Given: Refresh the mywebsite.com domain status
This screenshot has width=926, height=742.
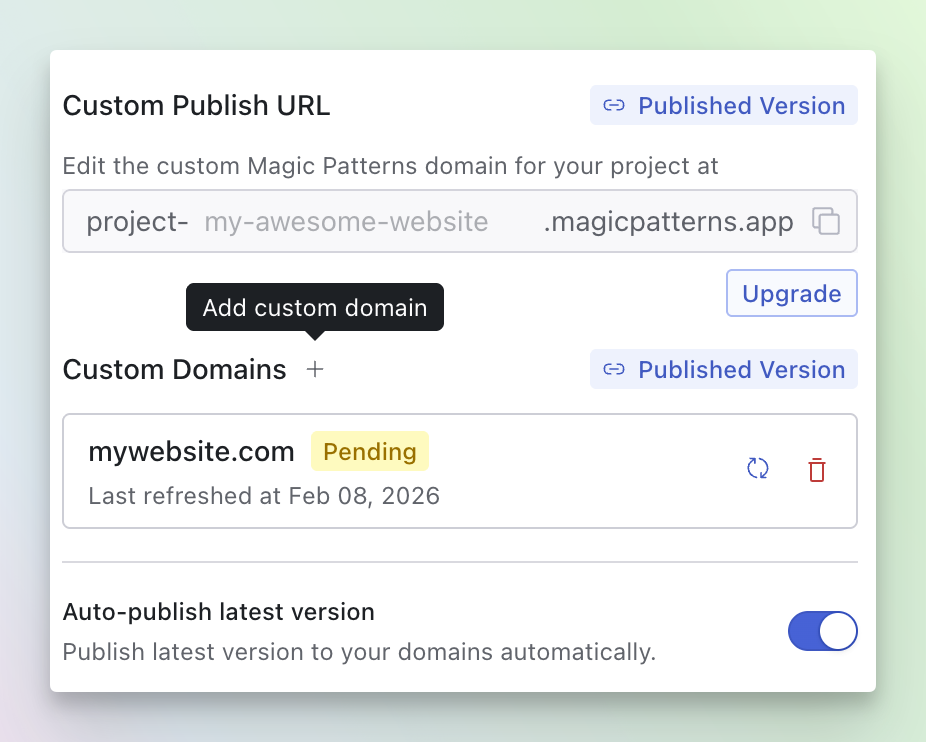Looking at the screenshot, I should 758,469.
